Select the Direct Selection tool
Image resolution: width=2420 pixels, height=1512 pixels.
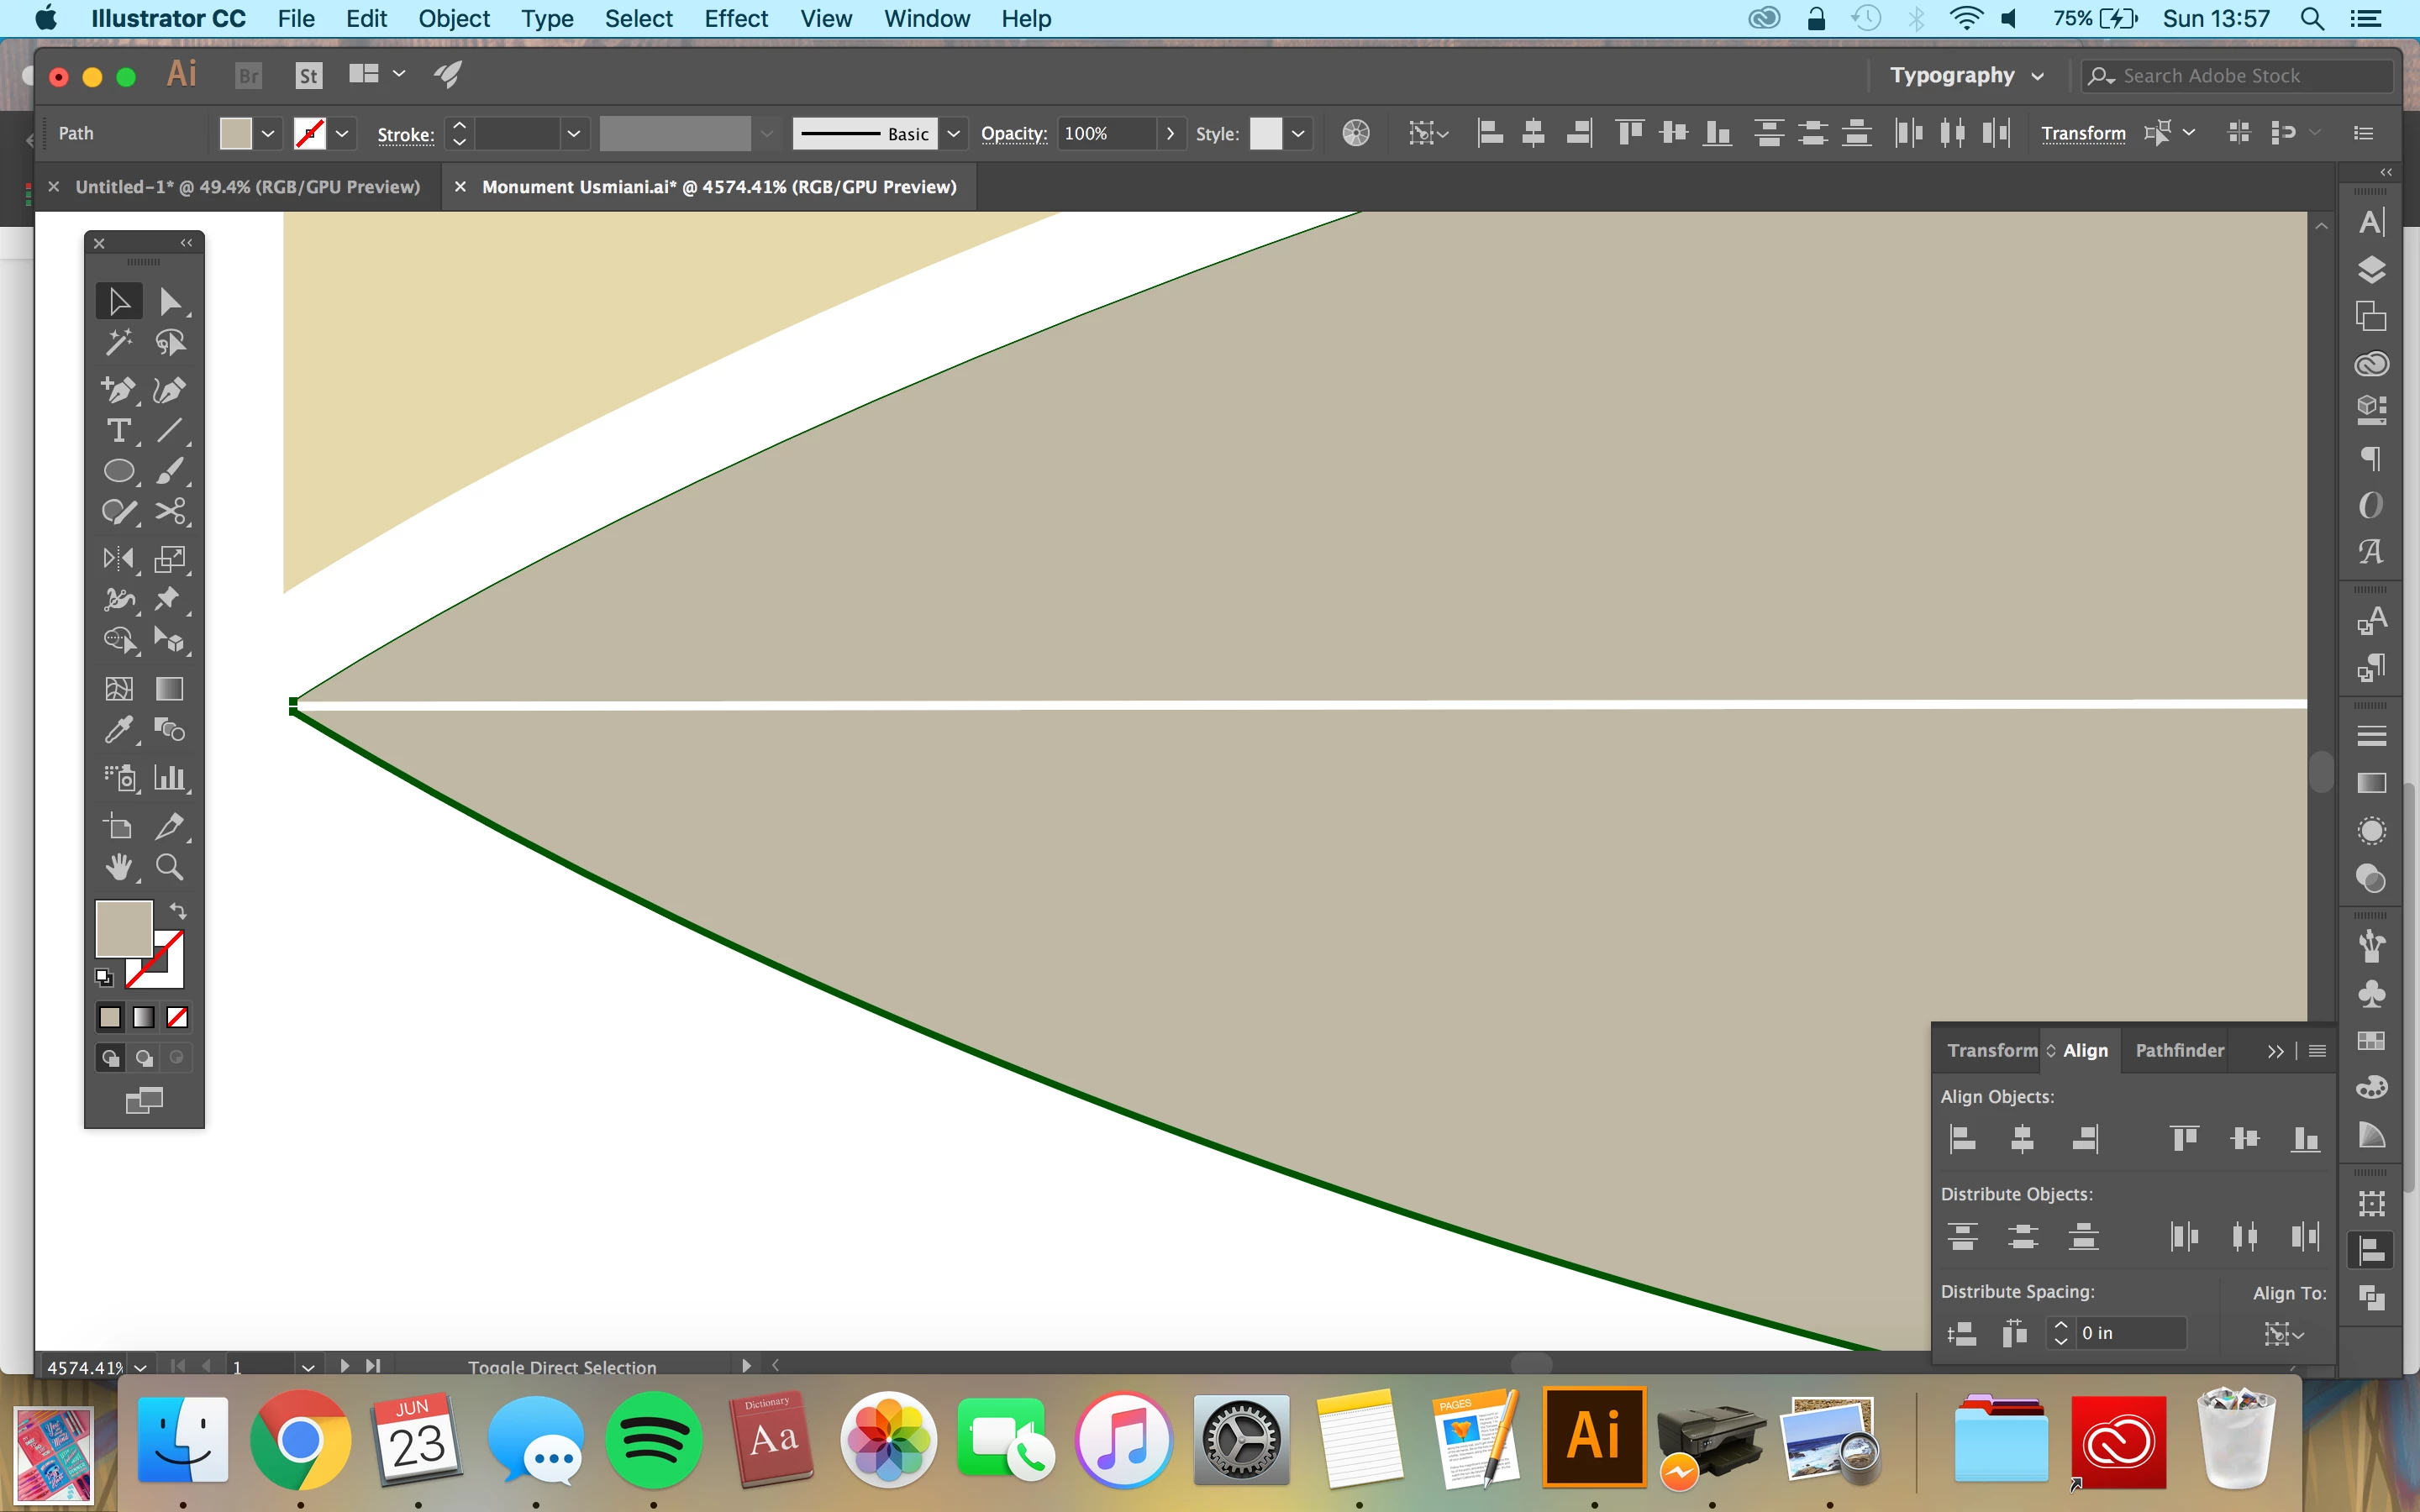(169, 301)
